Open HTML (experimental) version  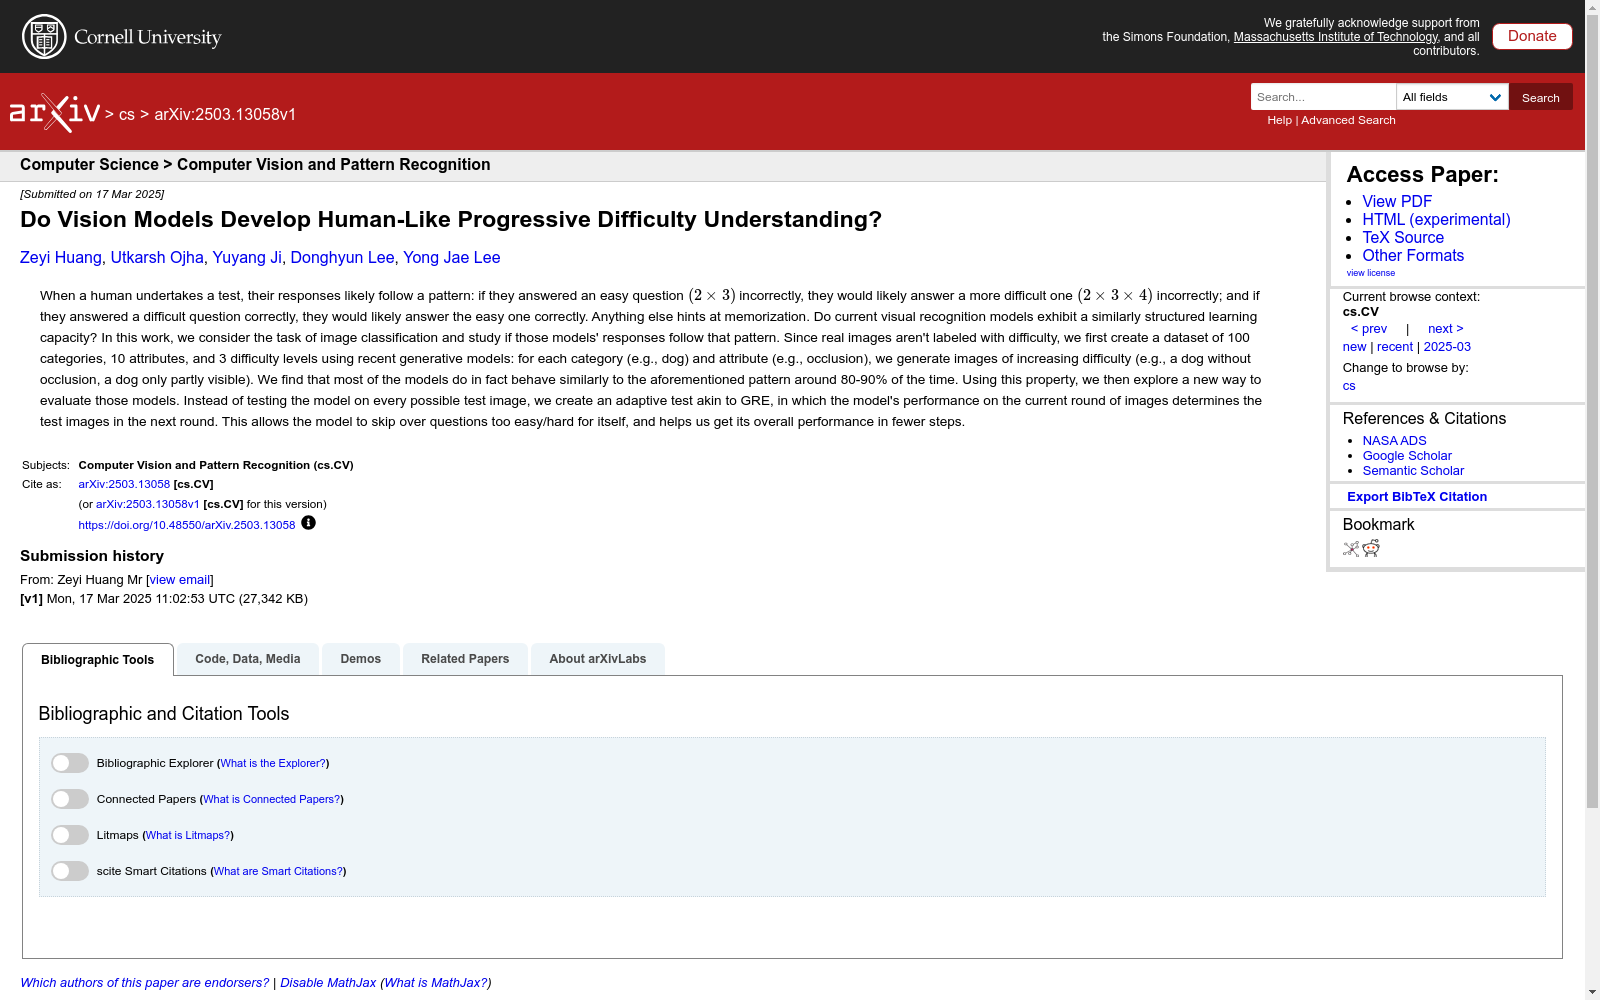[x=1436, y=220]
